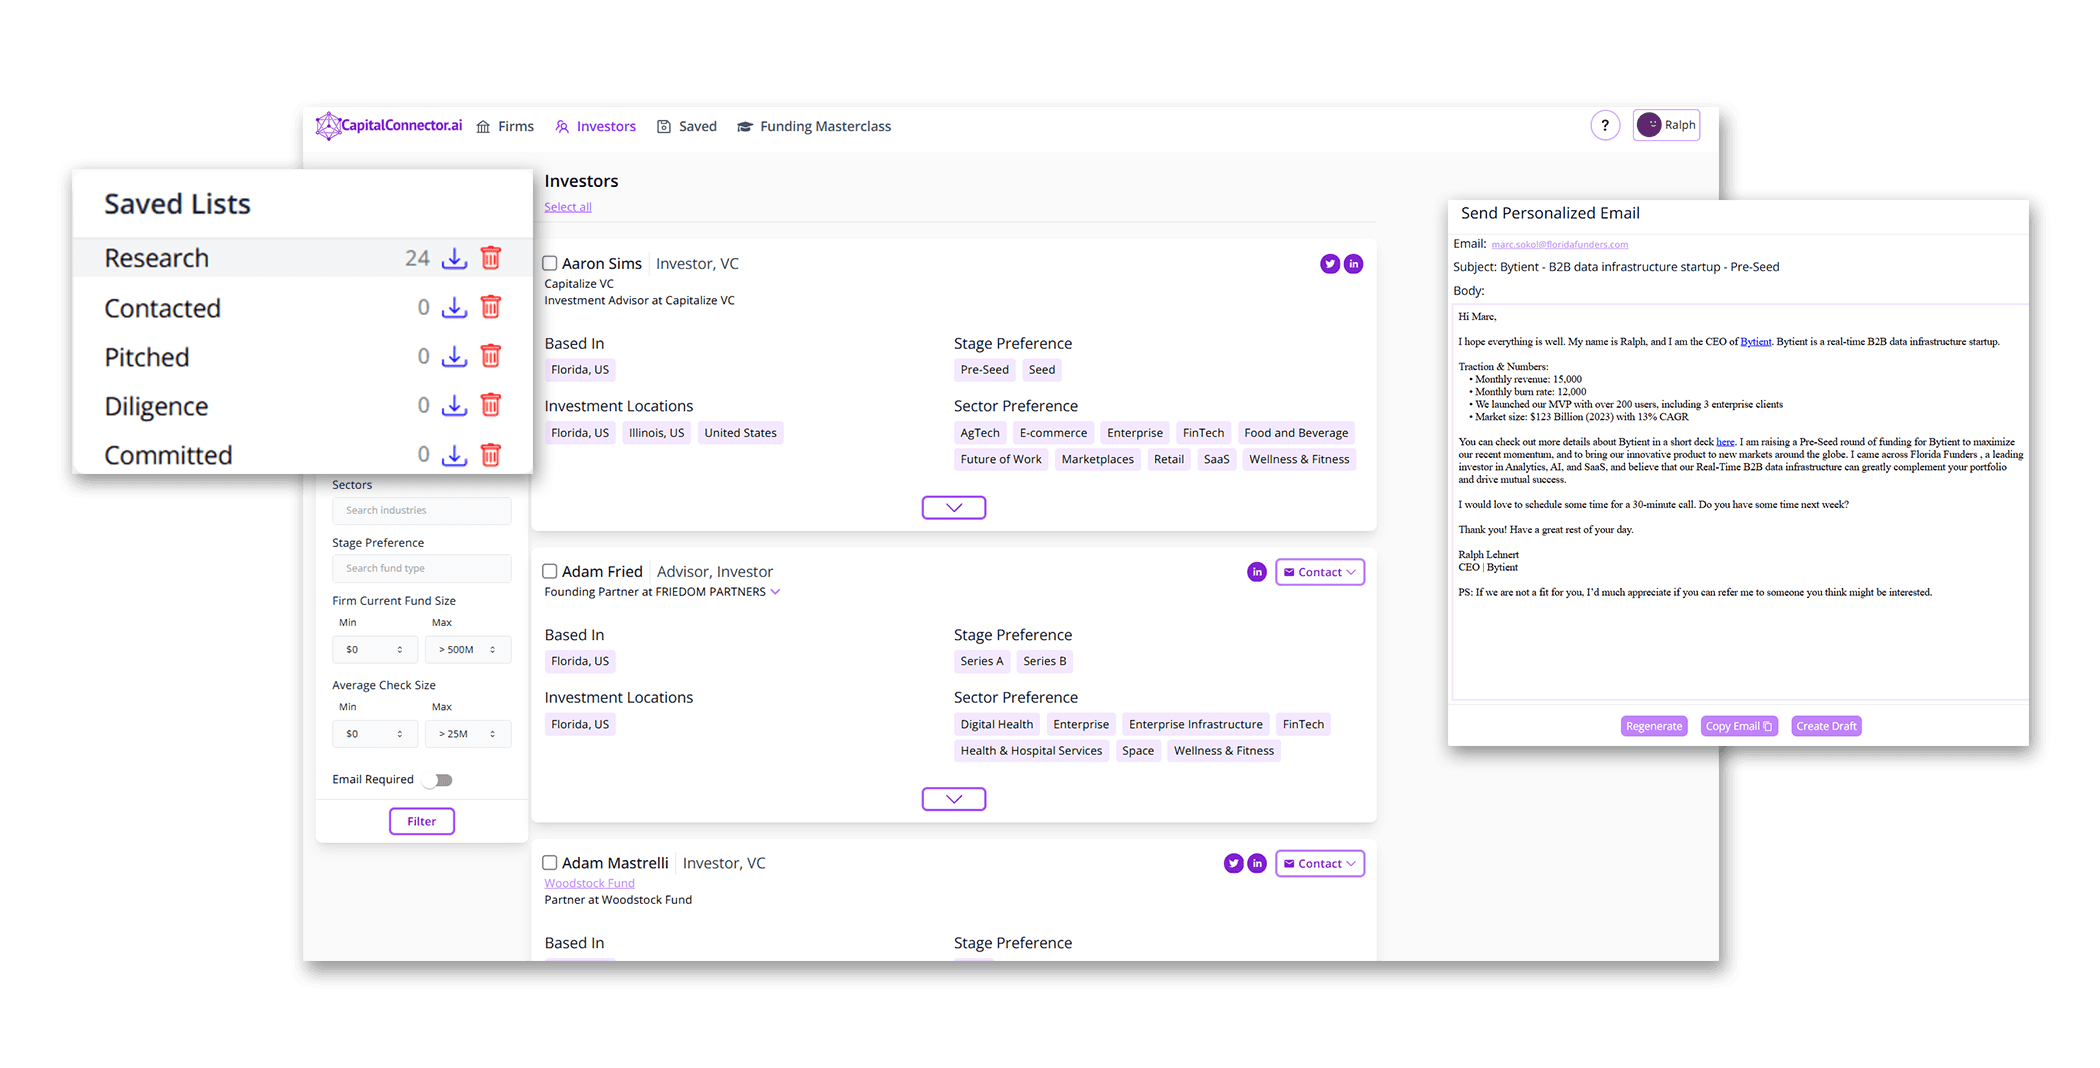Delete the Research saved list
This screenshot has width=2100, height=1068.
491,258
